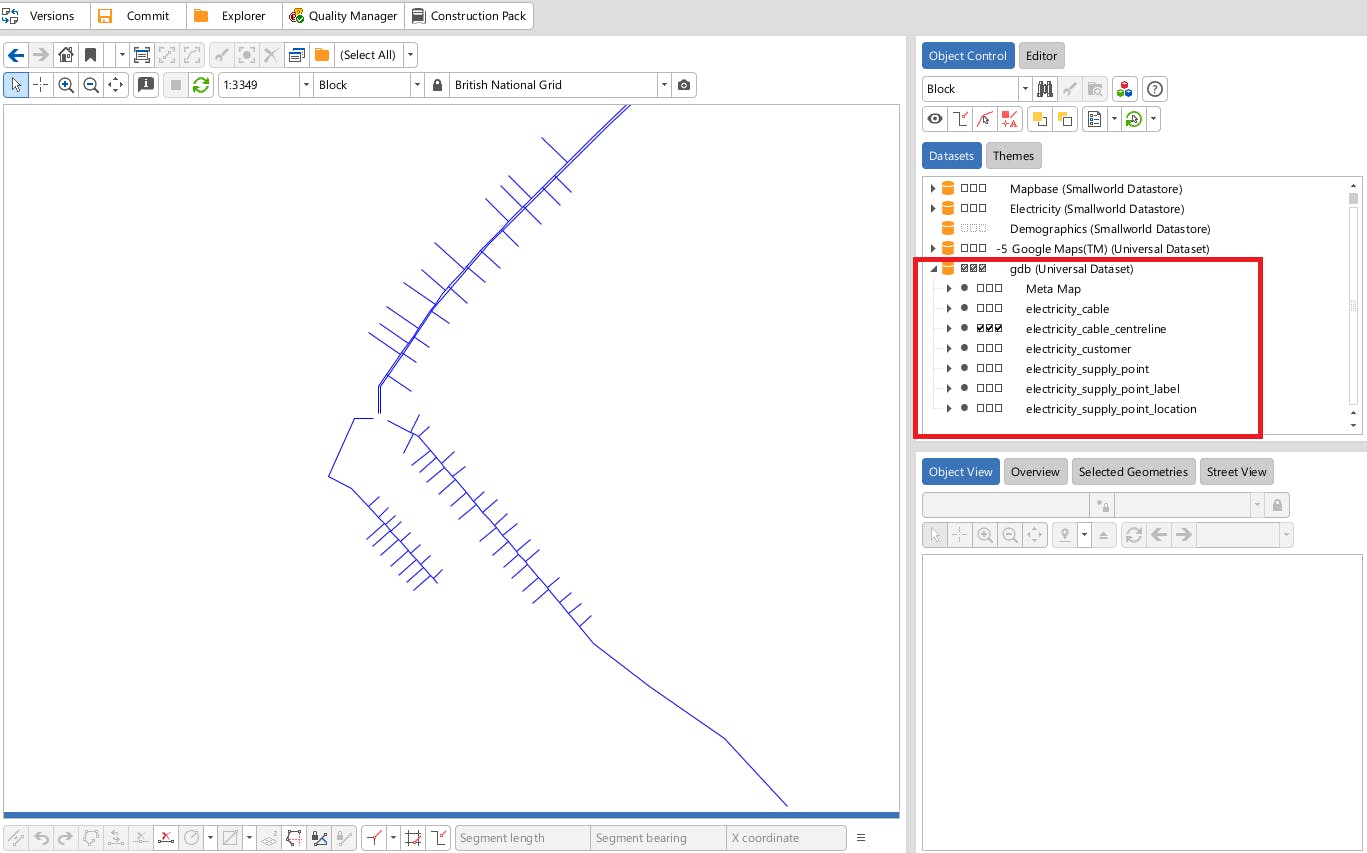Open help with the question mark icon
The width and height of the screenshot is (1367, 853).
coord(1155,89)
